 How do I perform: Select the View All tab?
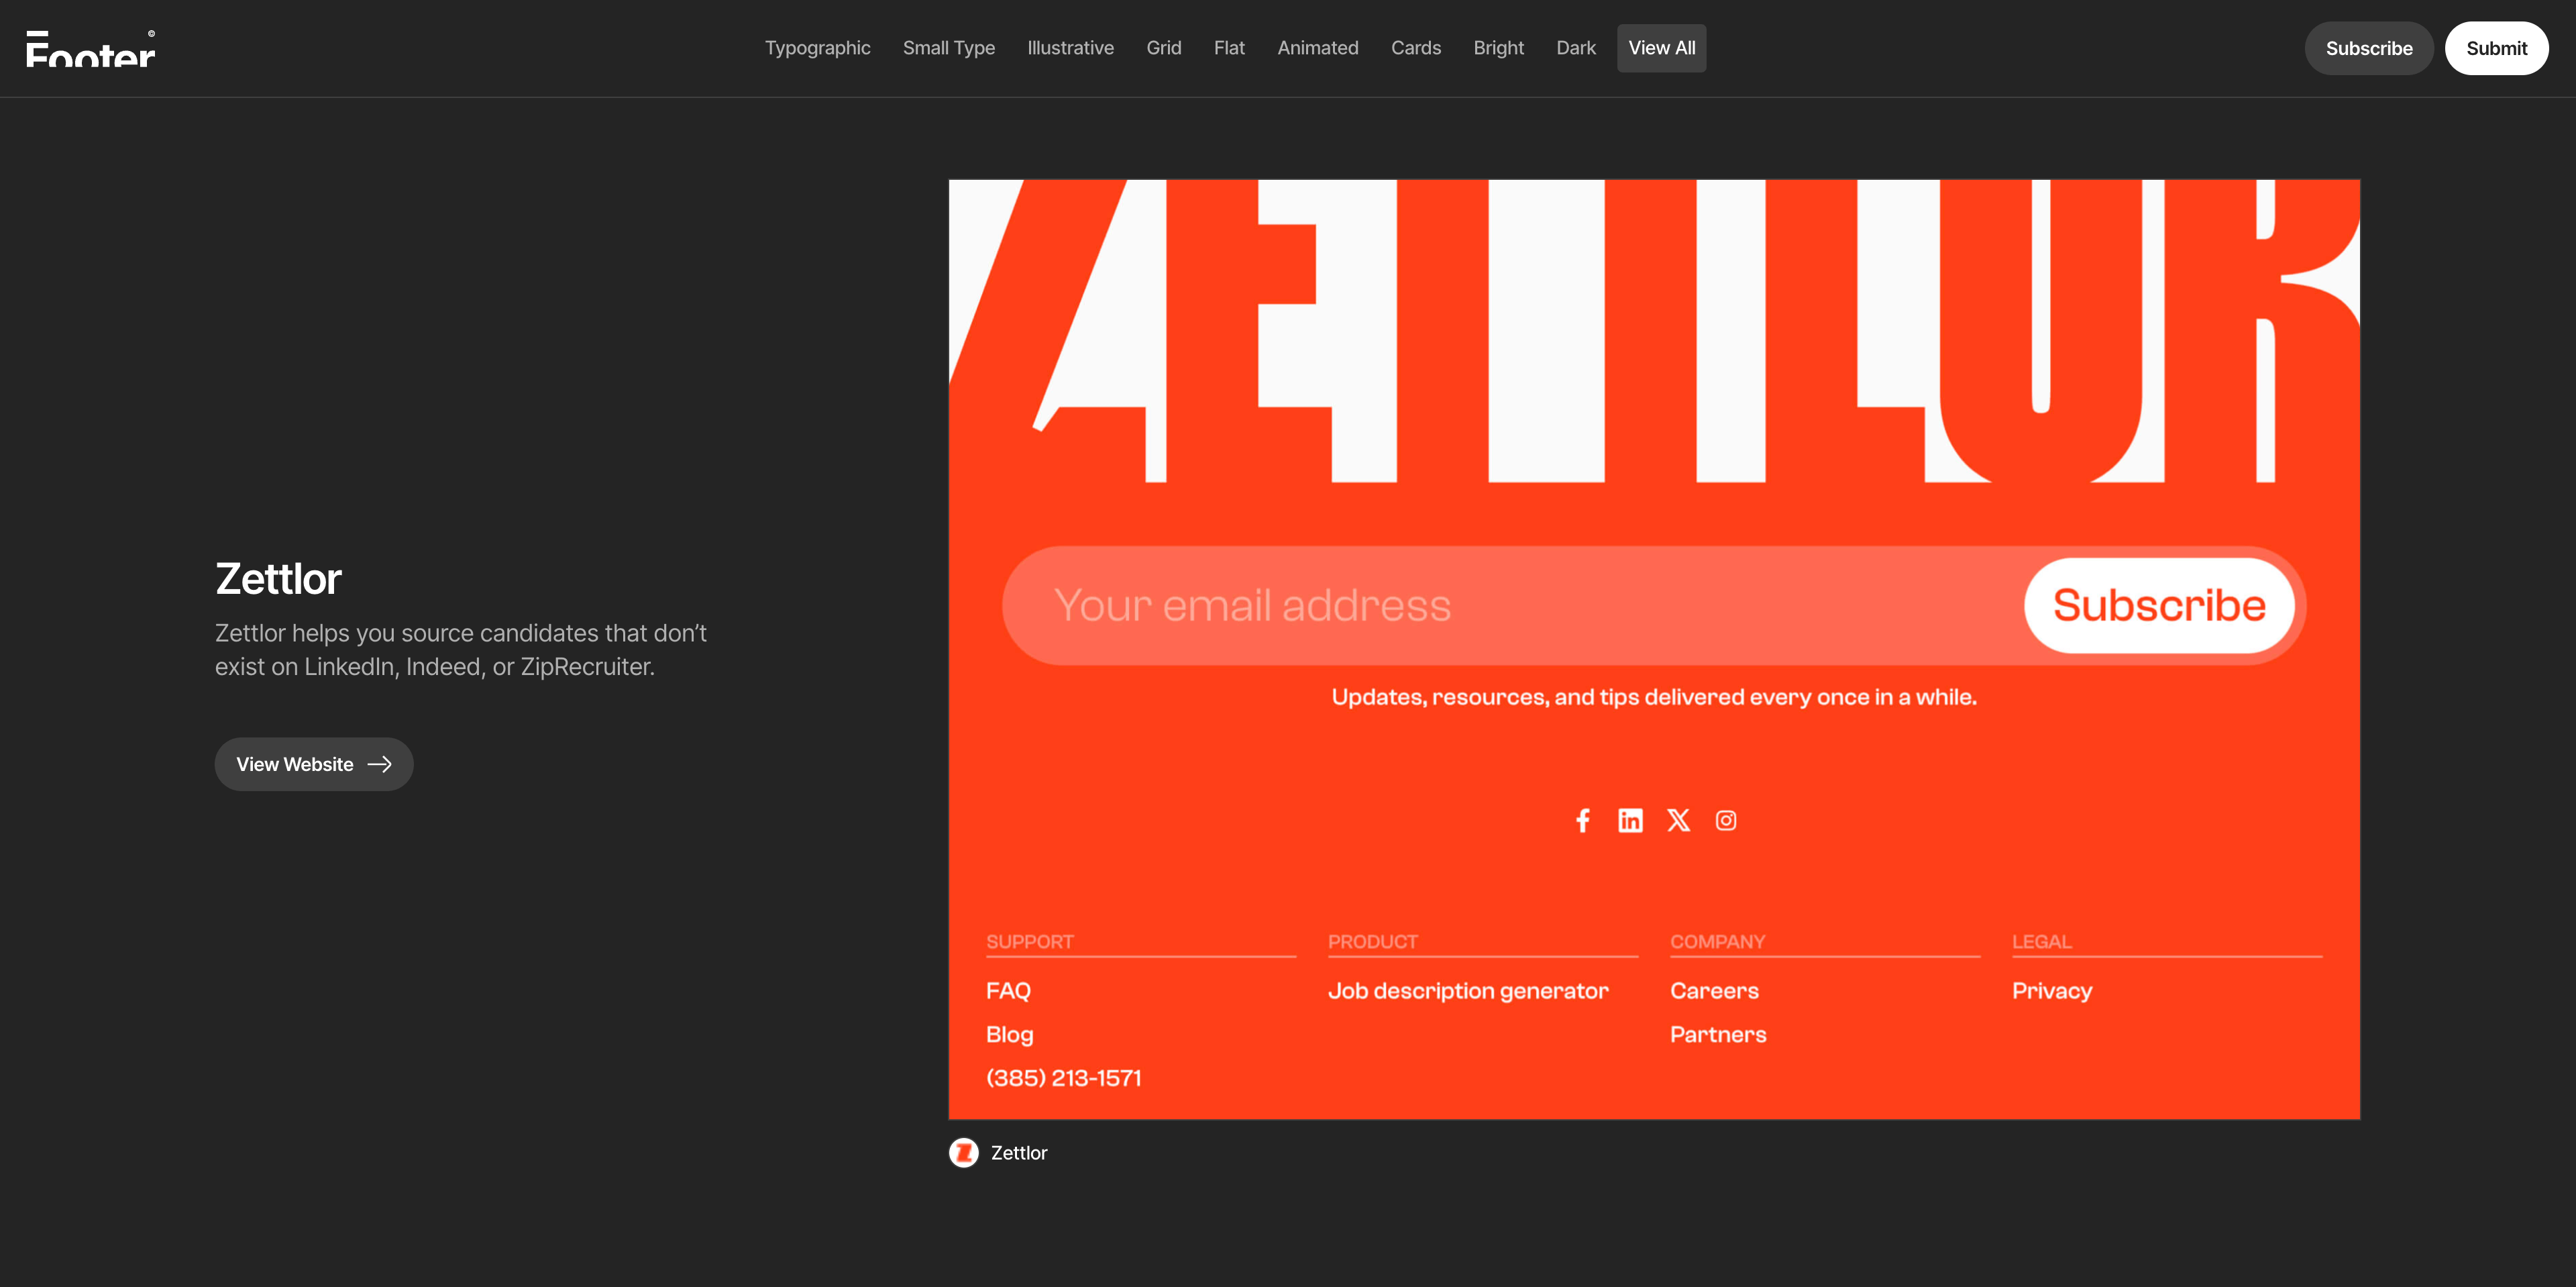coord(1661,48)
